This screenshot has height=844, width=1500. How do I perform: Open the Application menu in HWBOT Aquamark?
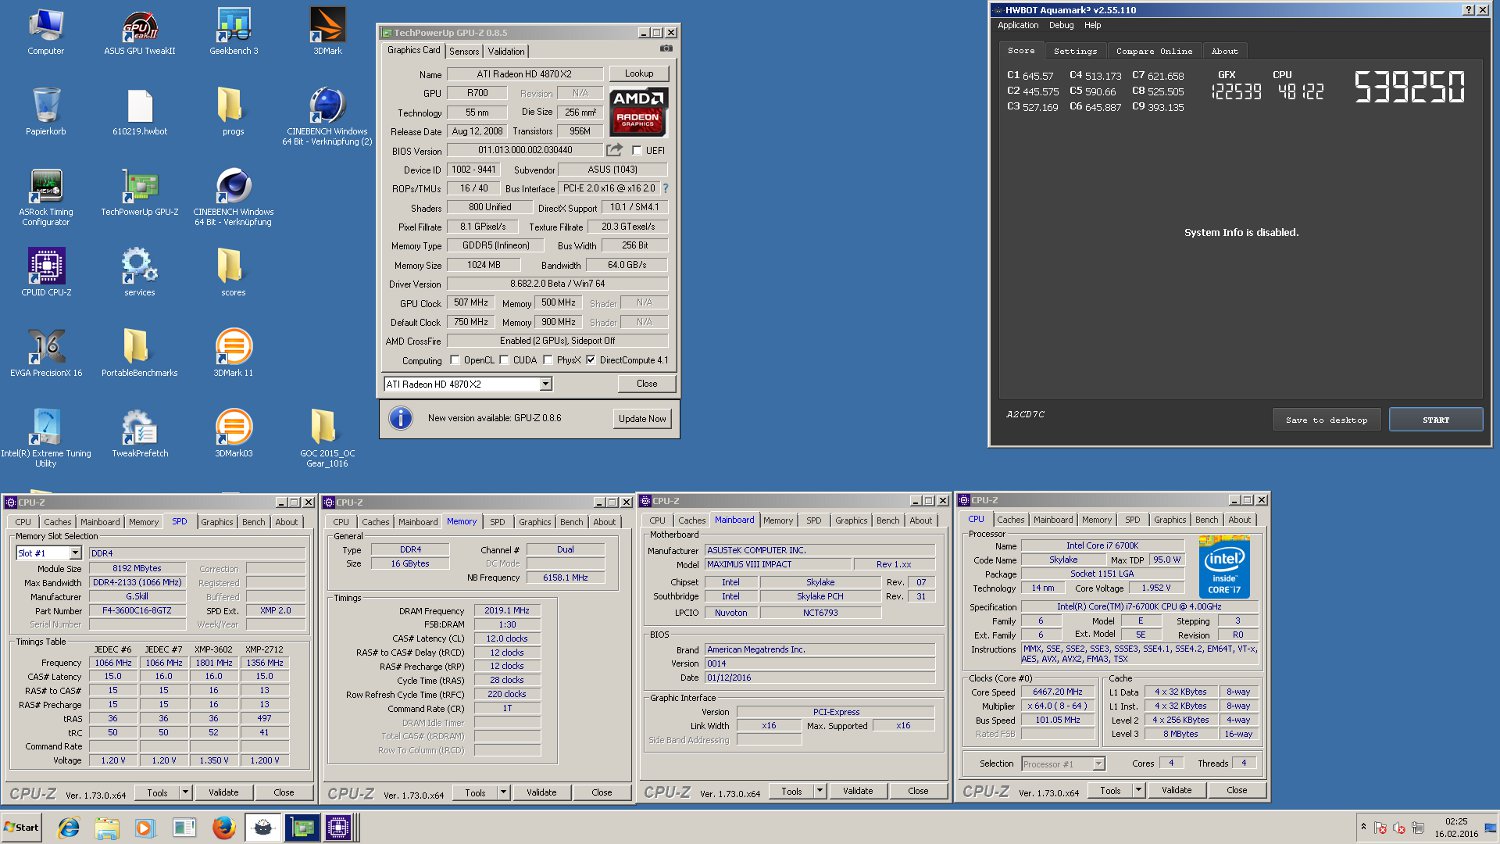(1018, 25)
